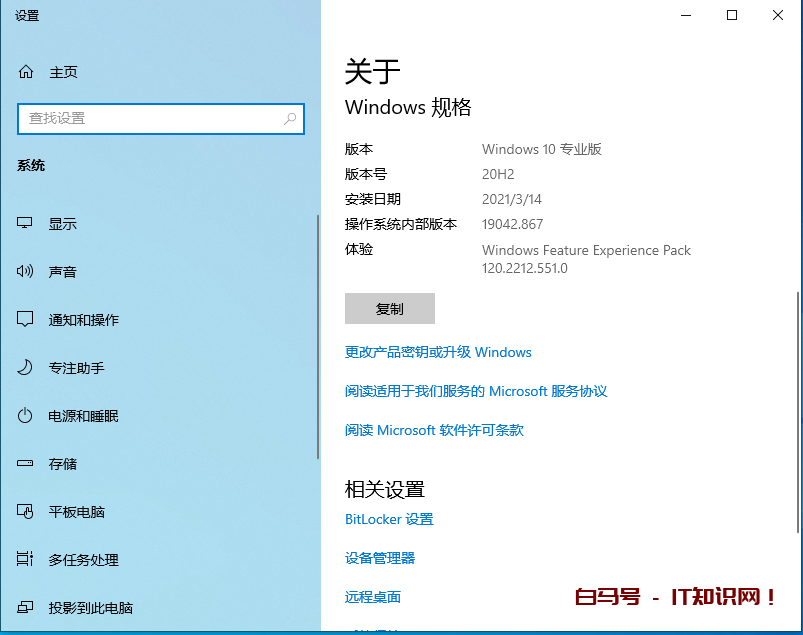Open 更改产品密钥或升级 Windows link

click(438, 352)
